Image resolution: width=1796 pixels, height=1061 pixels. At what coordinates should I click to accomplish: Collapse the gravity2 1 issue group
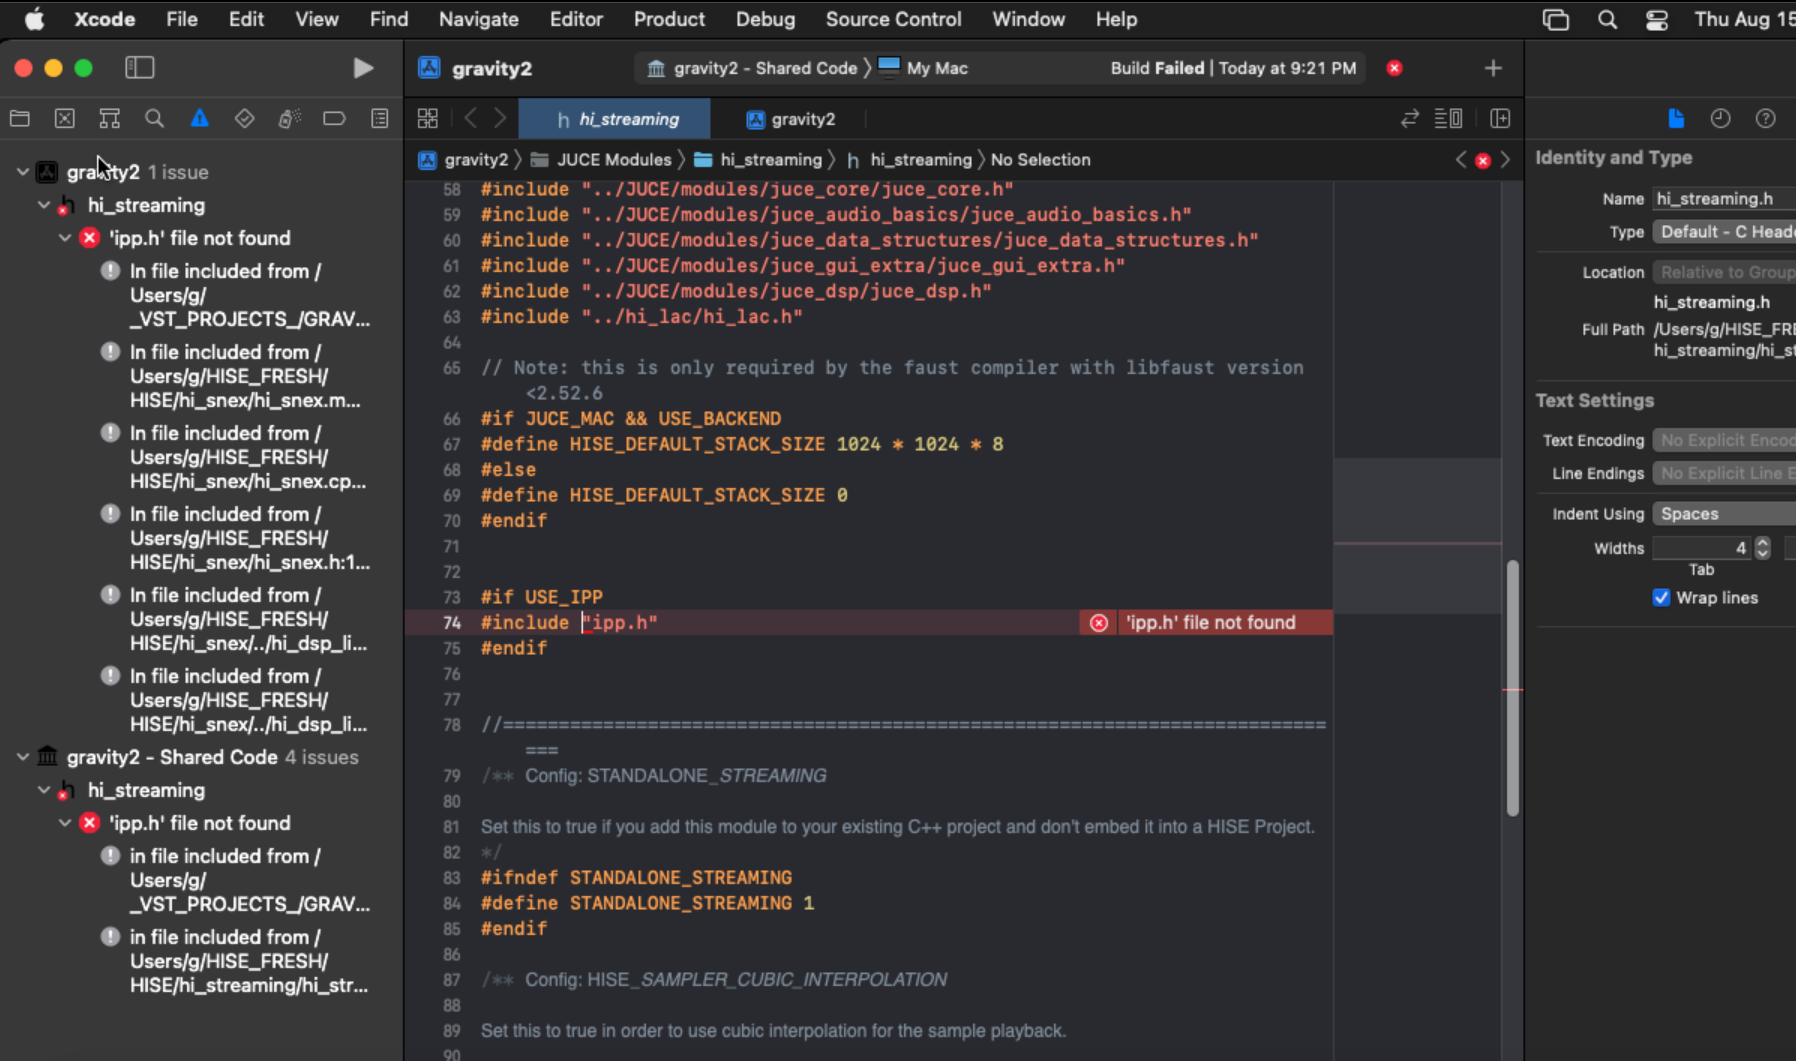(x=22, y=172)
